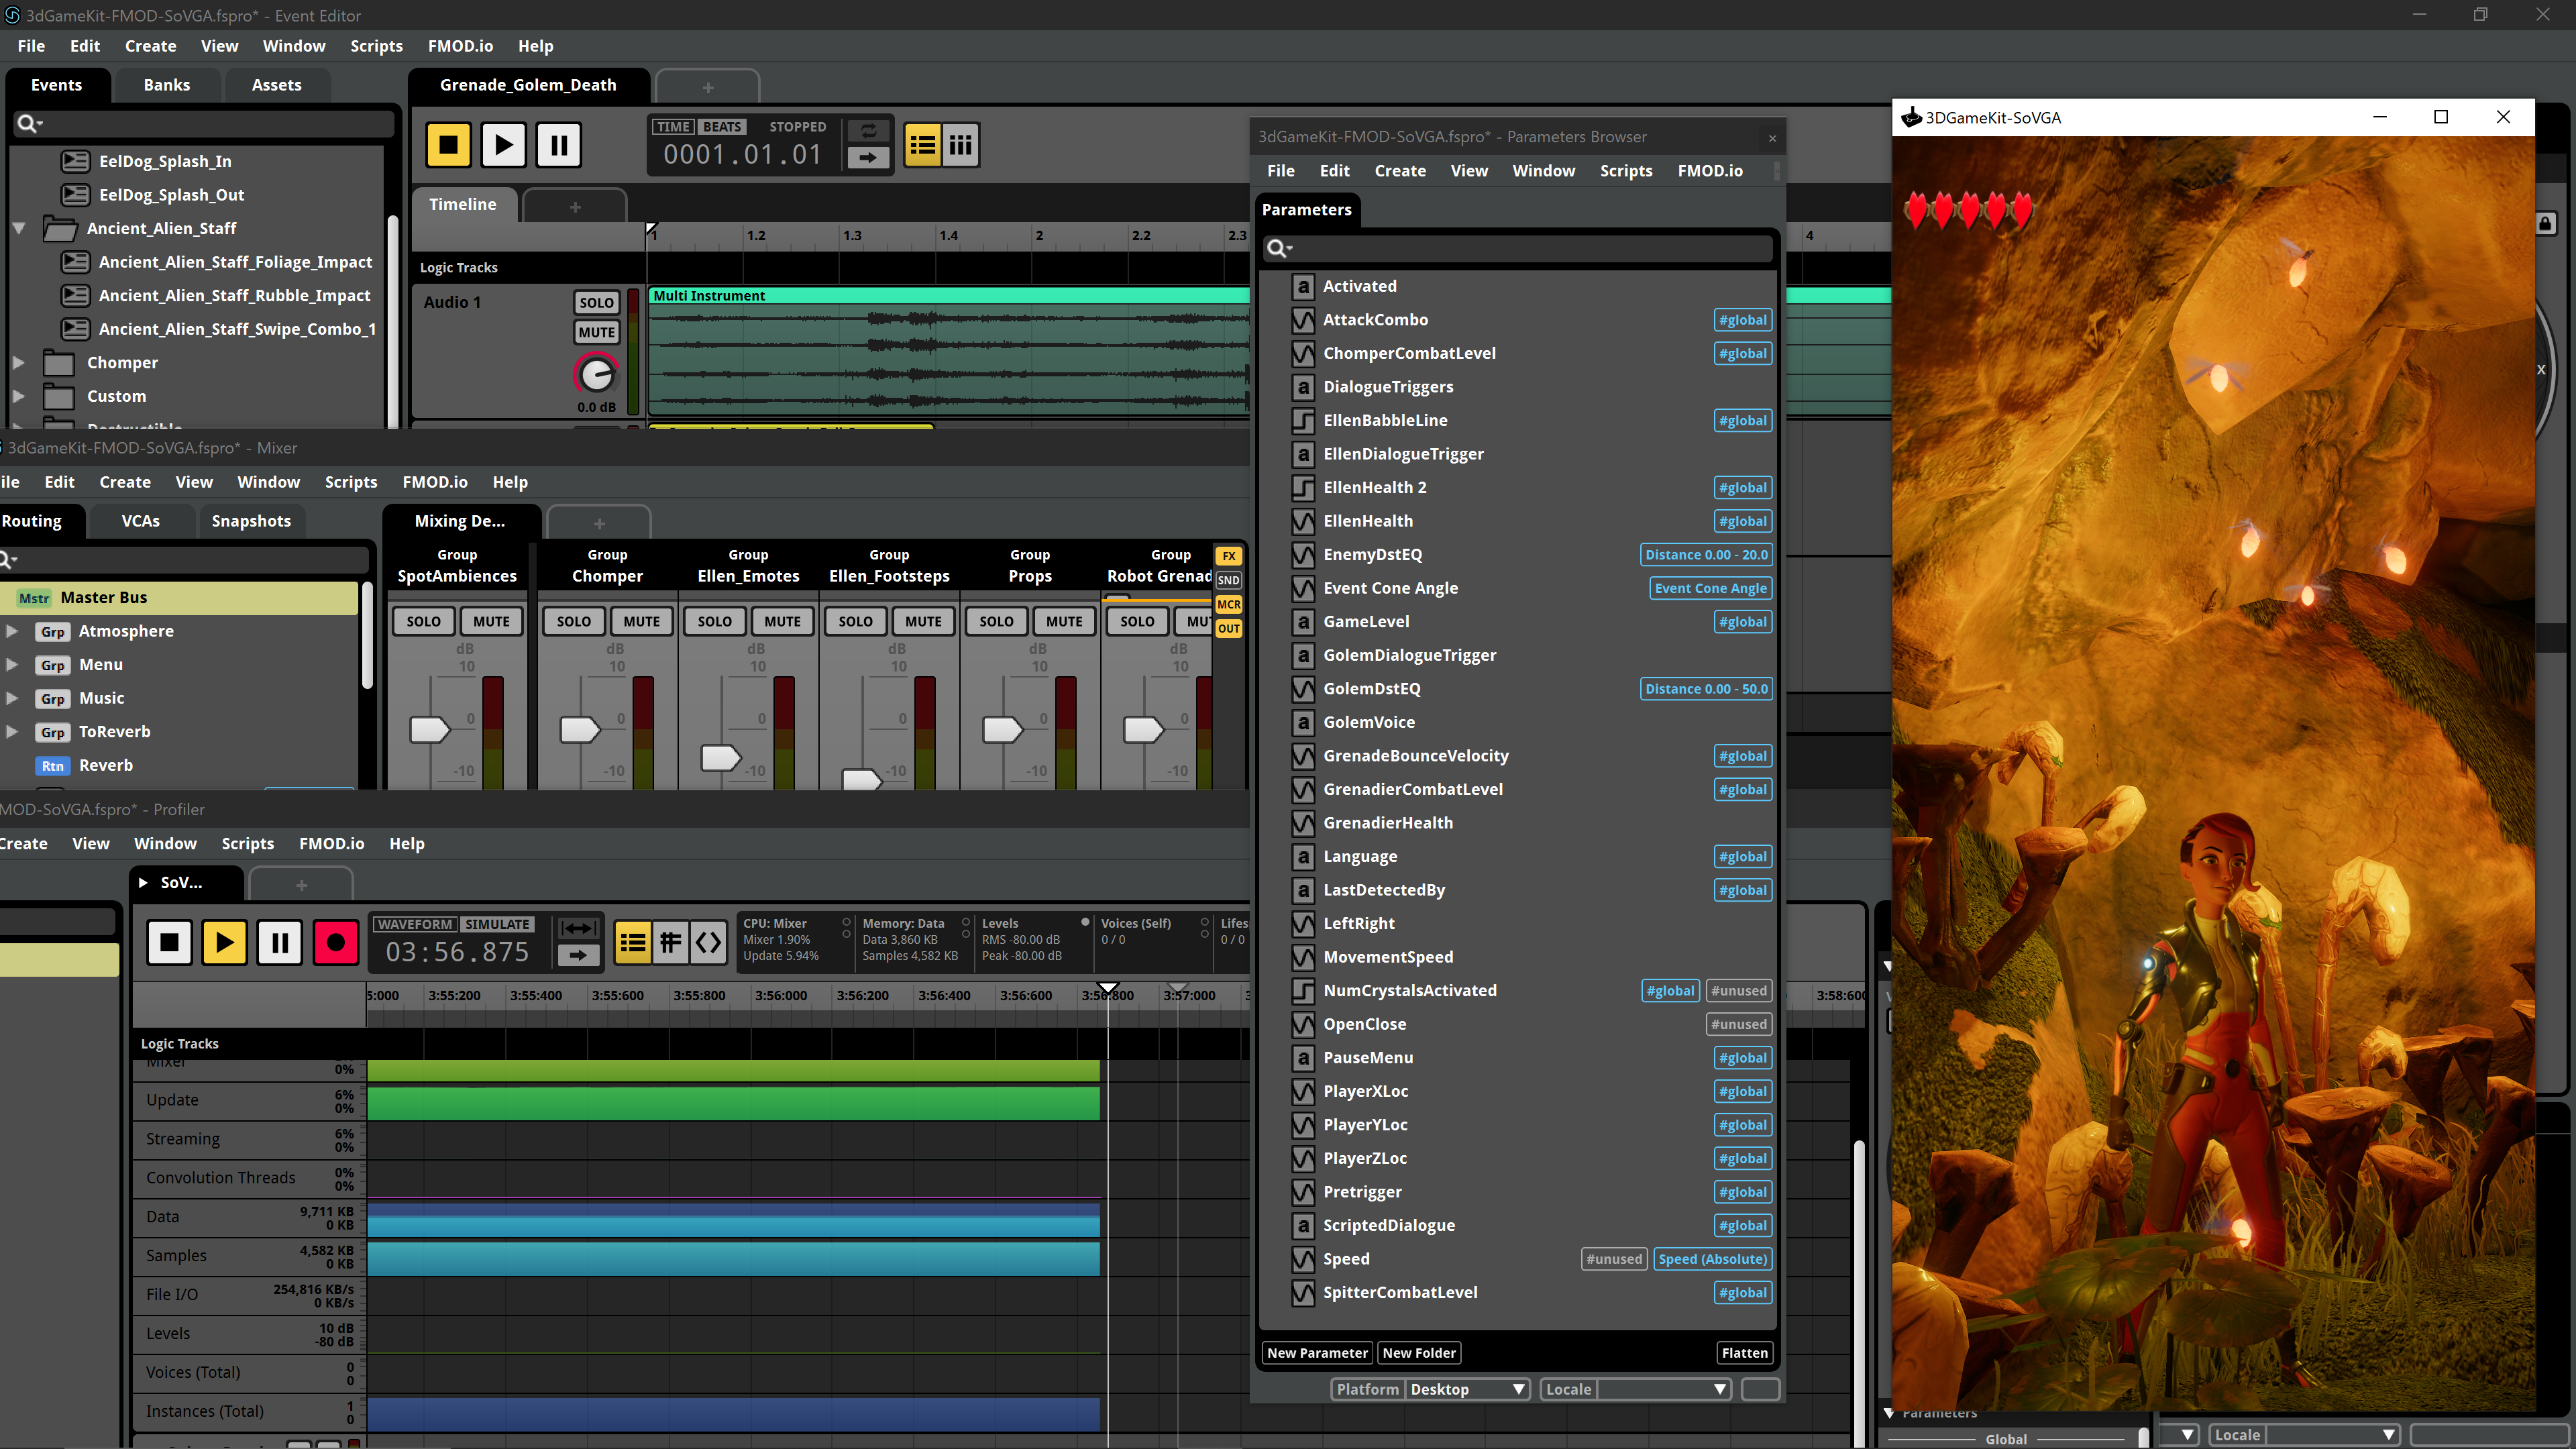Click the Event Cone Angle tag
The image size is (2576, 1449).
pyautogui.click(x=1710, y=589)
